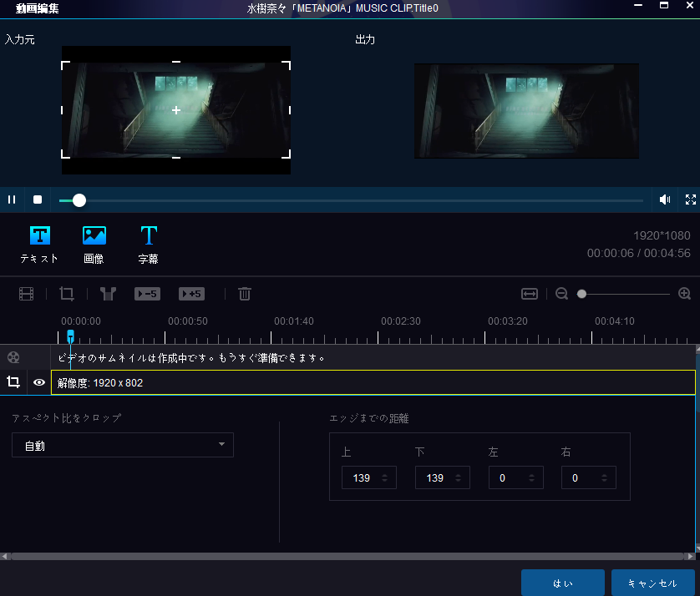700x596 pixels.
Task: Close the 動画編集 window
Action: [690, 6]
